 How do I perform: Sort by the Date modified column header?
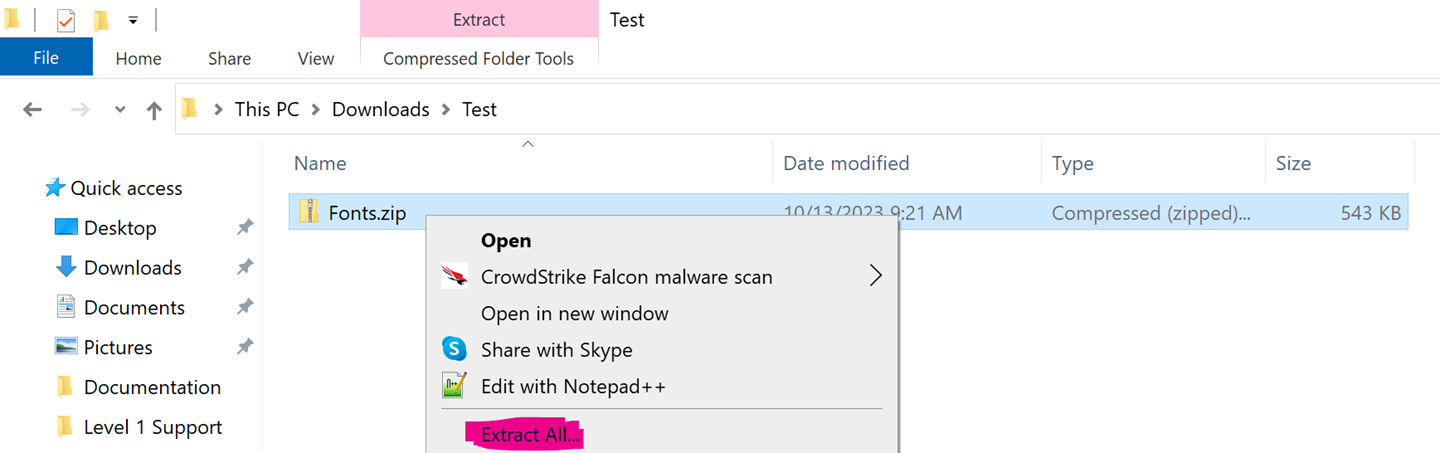(846, 163)
